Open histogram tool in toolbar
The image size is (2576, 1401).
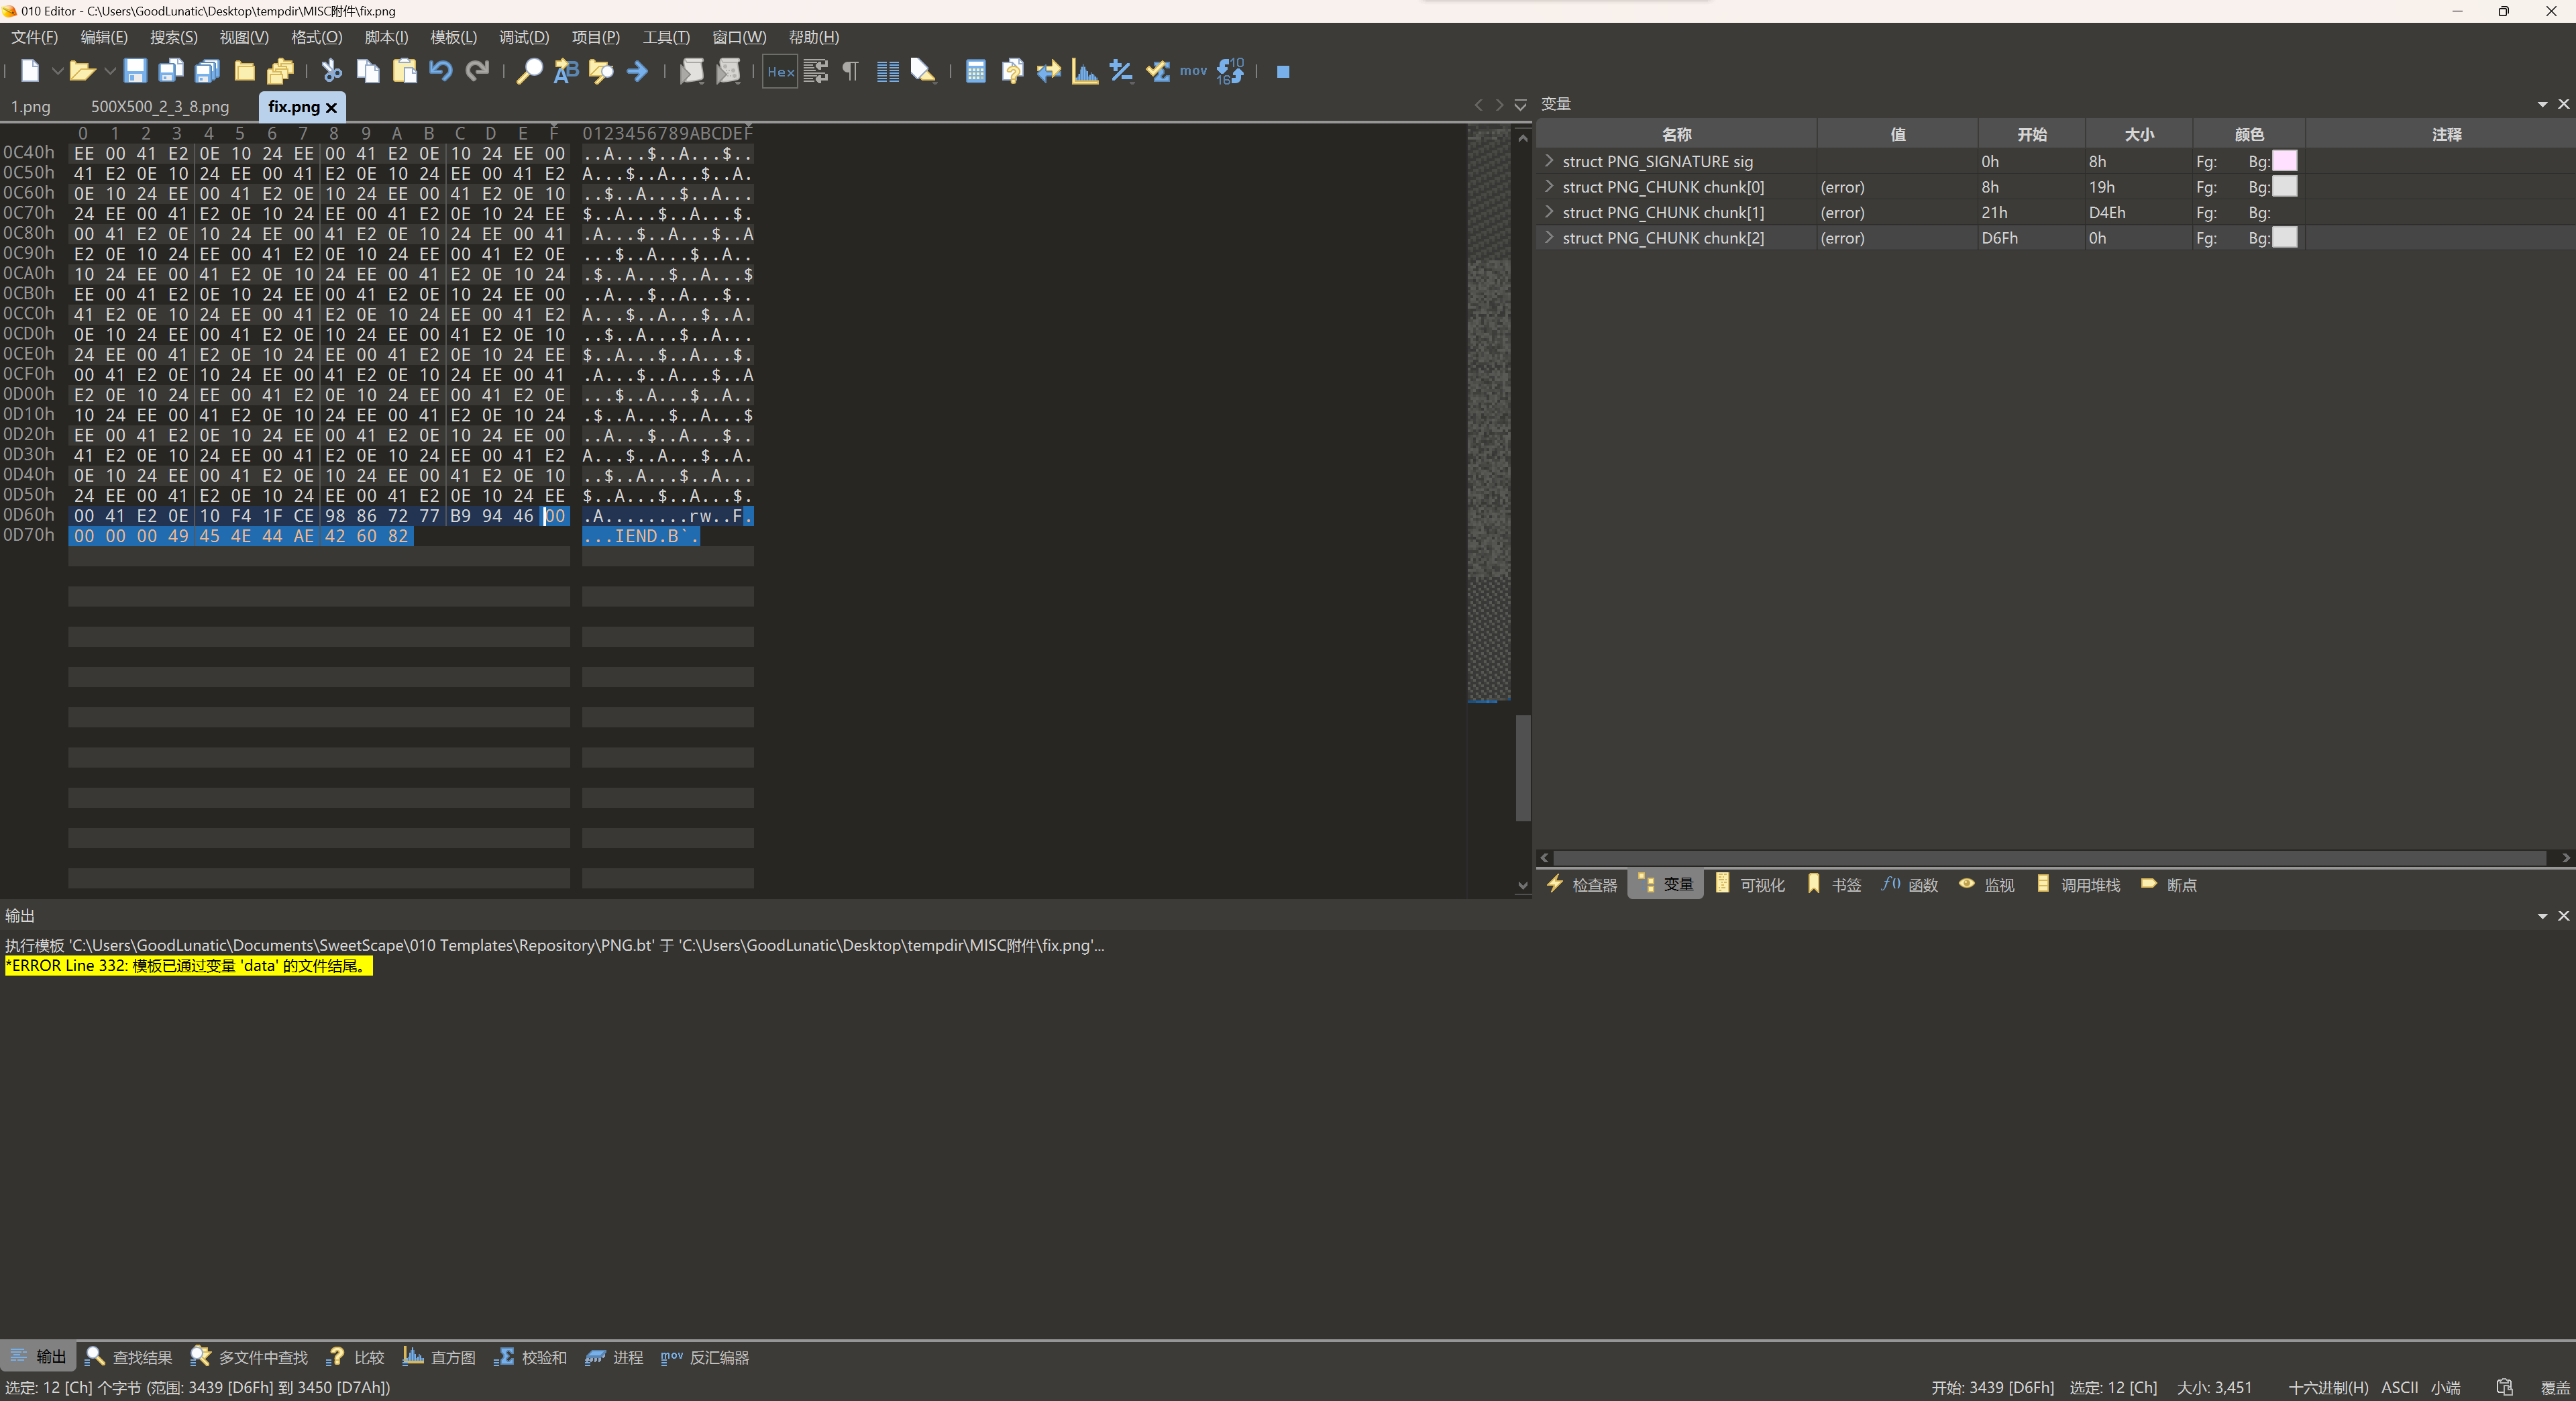[1085, 71]
